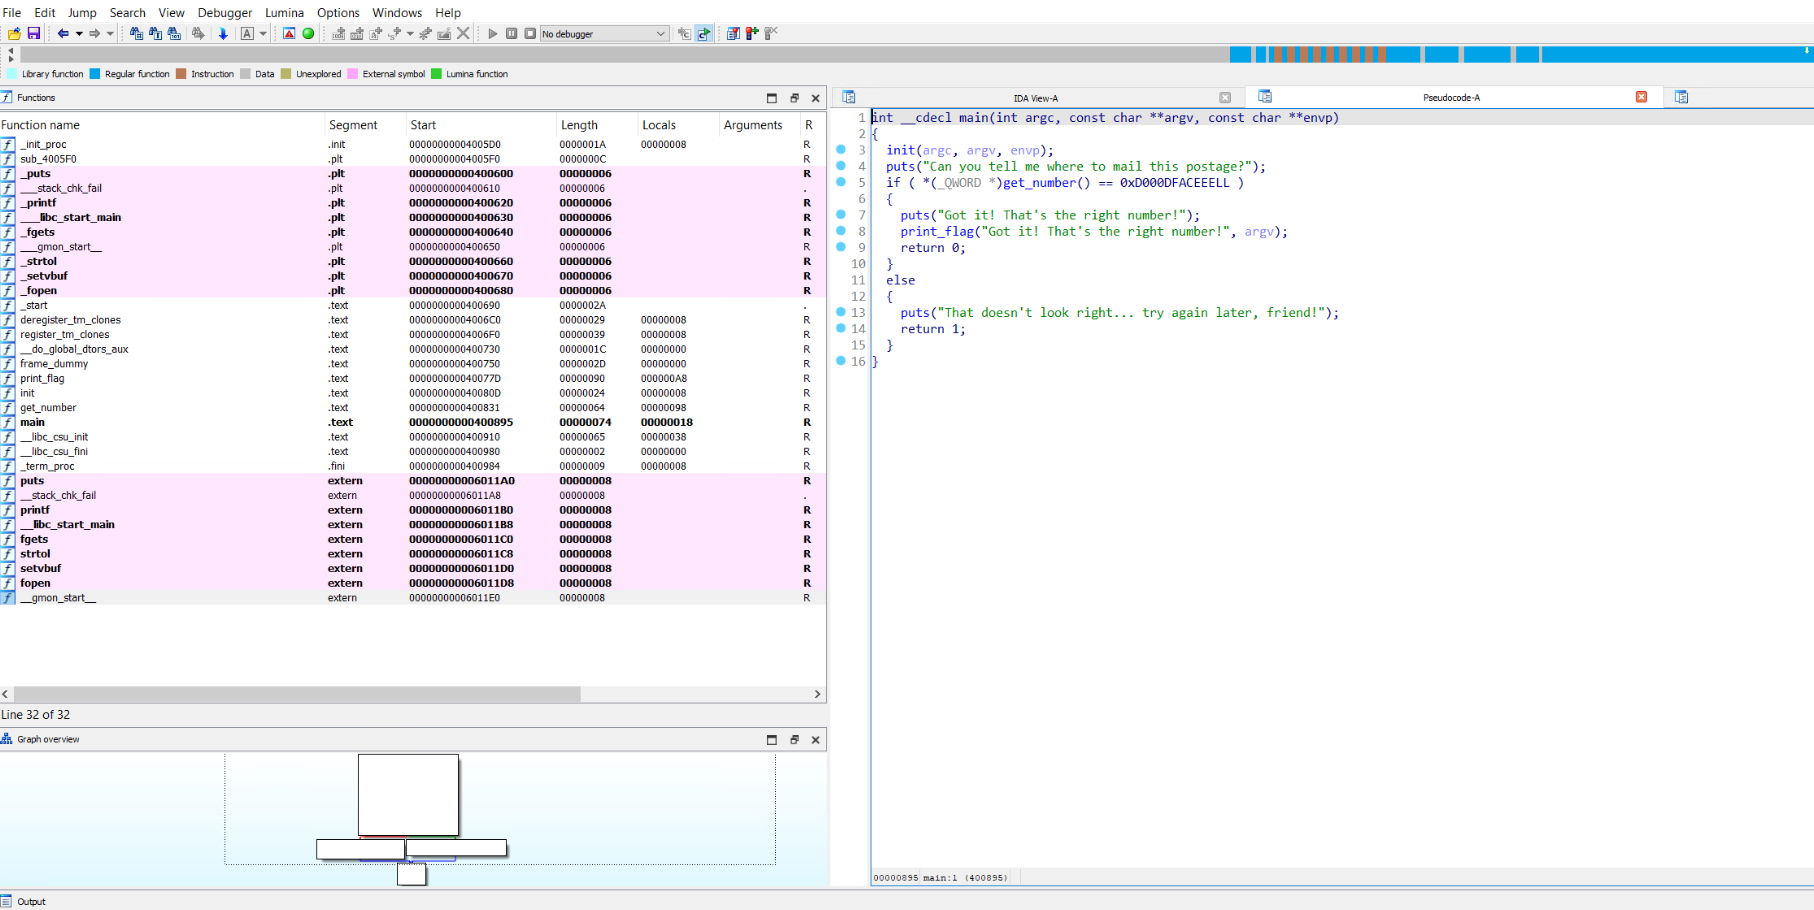The image size is (1814, 910).
Task: Toggle breakpoint dot on pseudocode line 5
Action: click(x=841, y=182)
